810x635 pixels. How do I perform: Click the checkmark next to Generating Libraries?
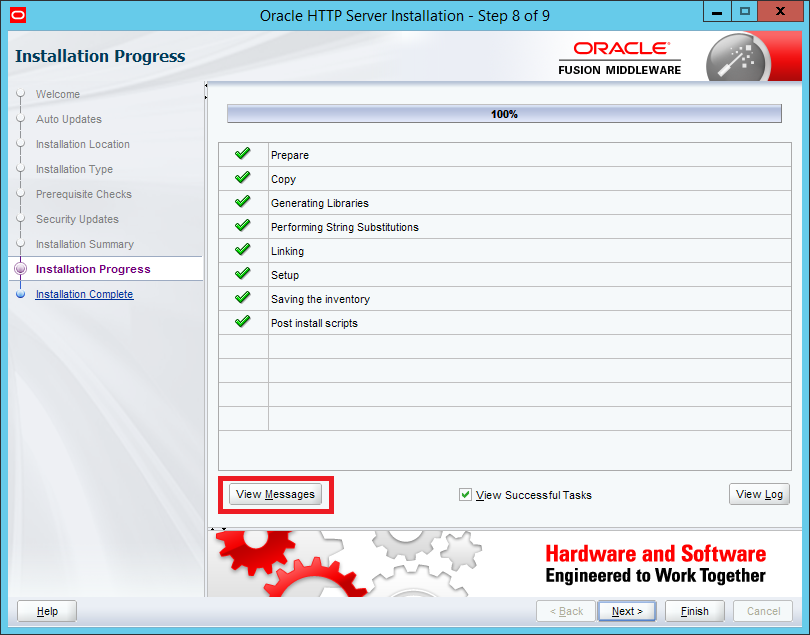point(242,202)
